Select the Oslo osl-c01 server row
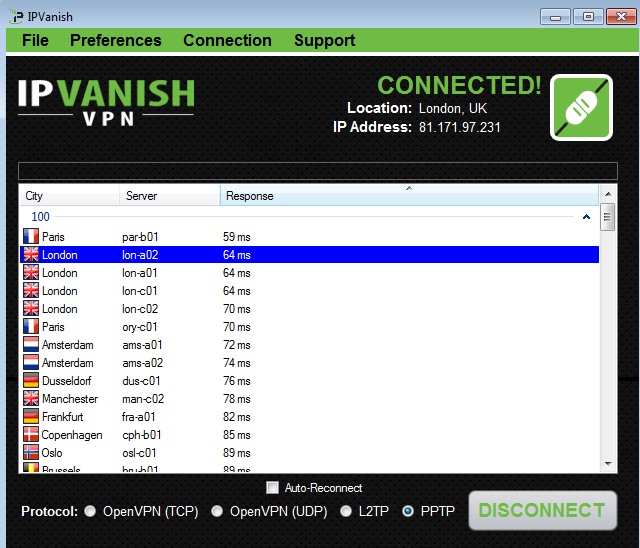This screenshot has width=640, height=548. [x=309, y=452]
